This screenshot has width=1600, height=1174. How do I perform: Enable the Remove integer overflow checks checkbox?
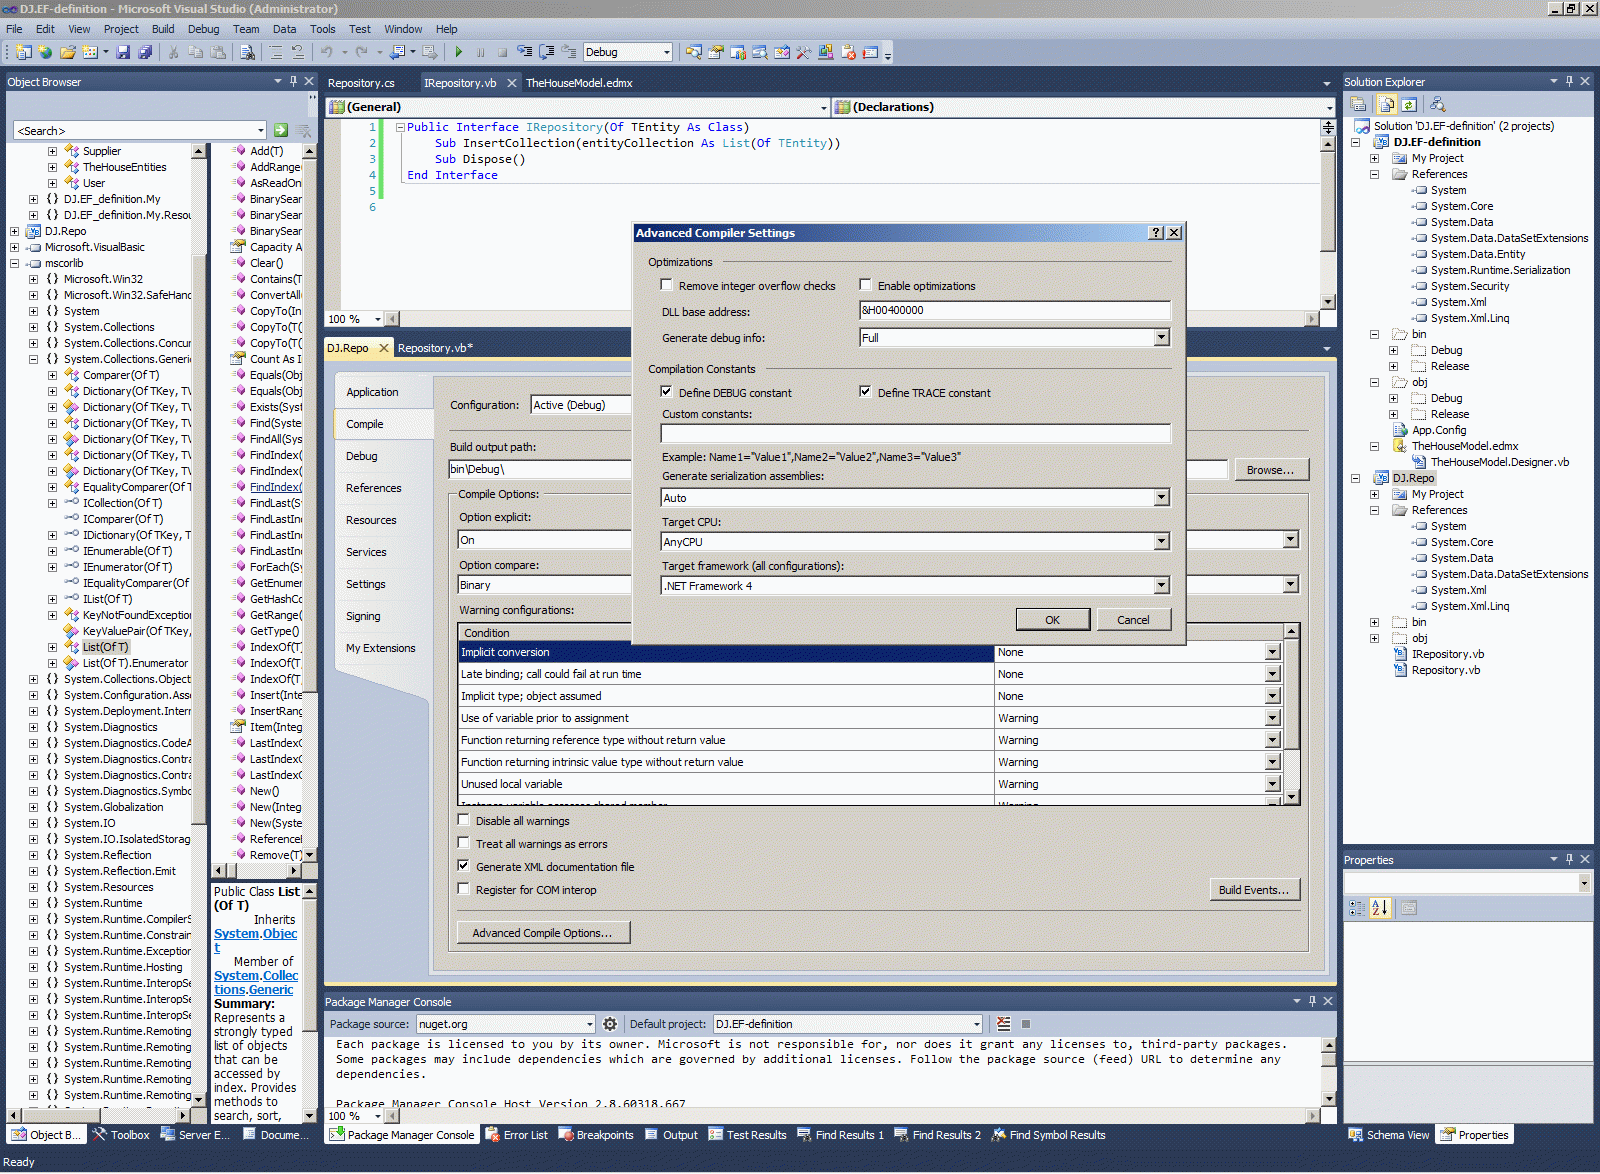point(666,285)
